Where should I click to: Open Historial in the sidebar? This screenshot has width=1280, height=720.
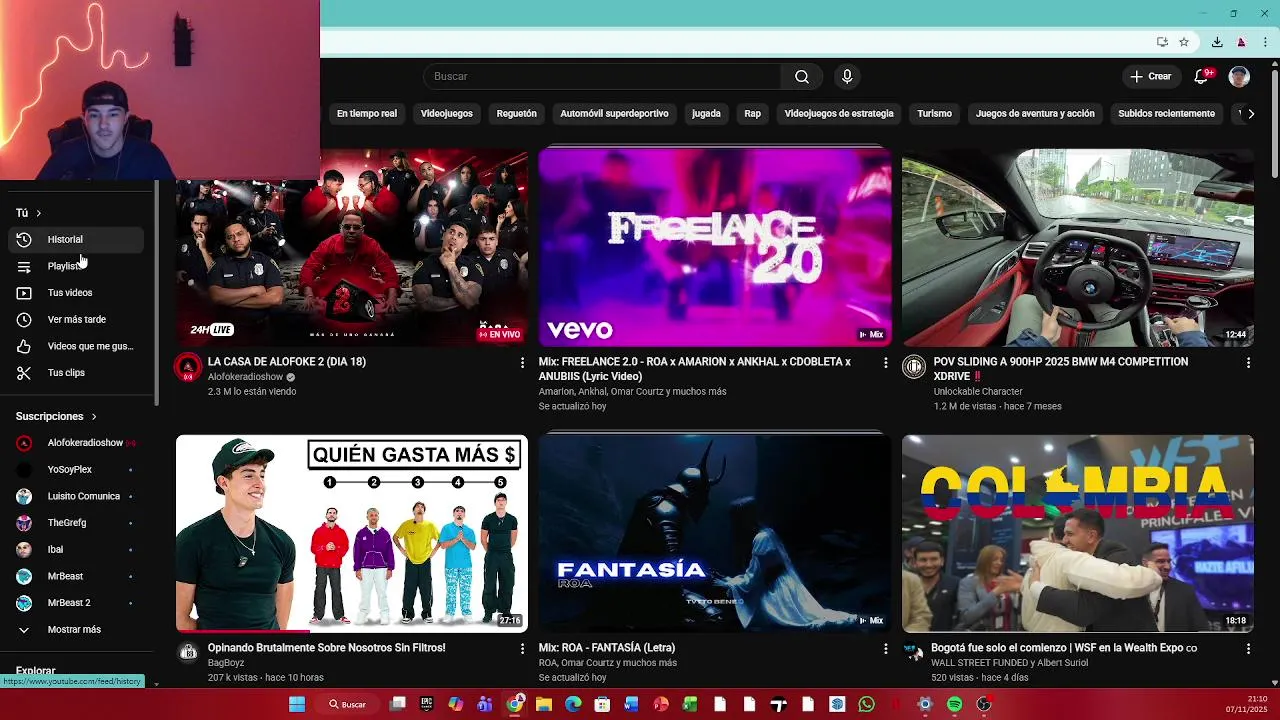[76, 240]
